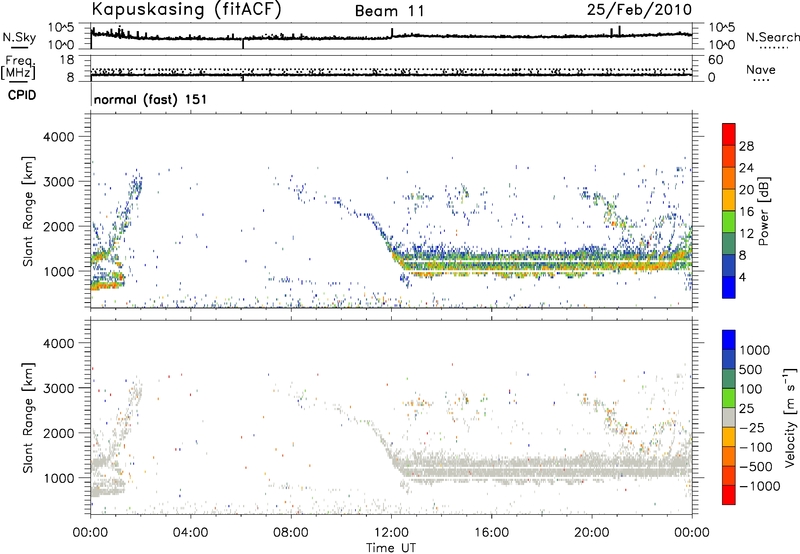Click the 60 tick on the Nave axis
800x554 pixels.
coord(716,60)
